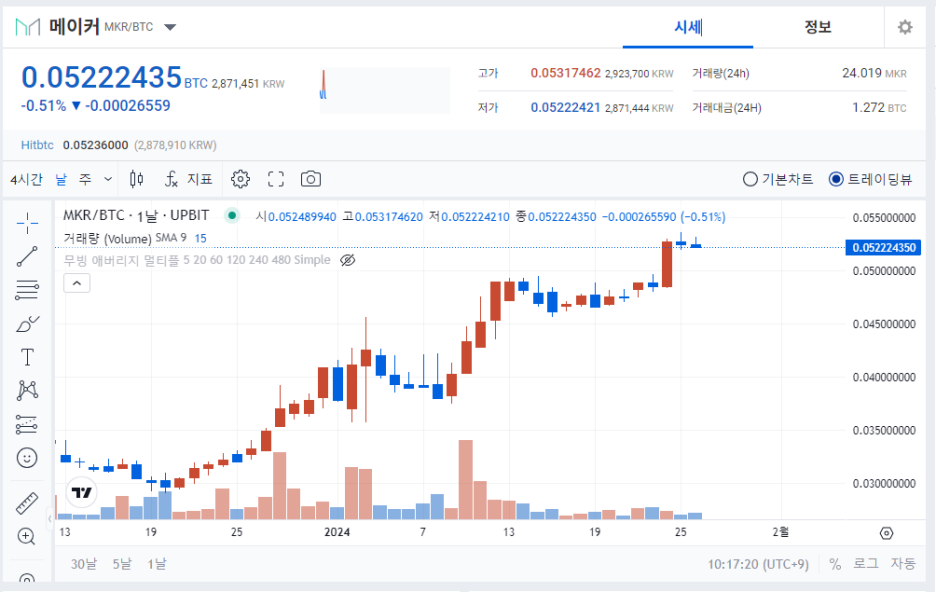Open chart settings gear in toolbar
This screenshot has height=592, width=936.
coord(241,179)
